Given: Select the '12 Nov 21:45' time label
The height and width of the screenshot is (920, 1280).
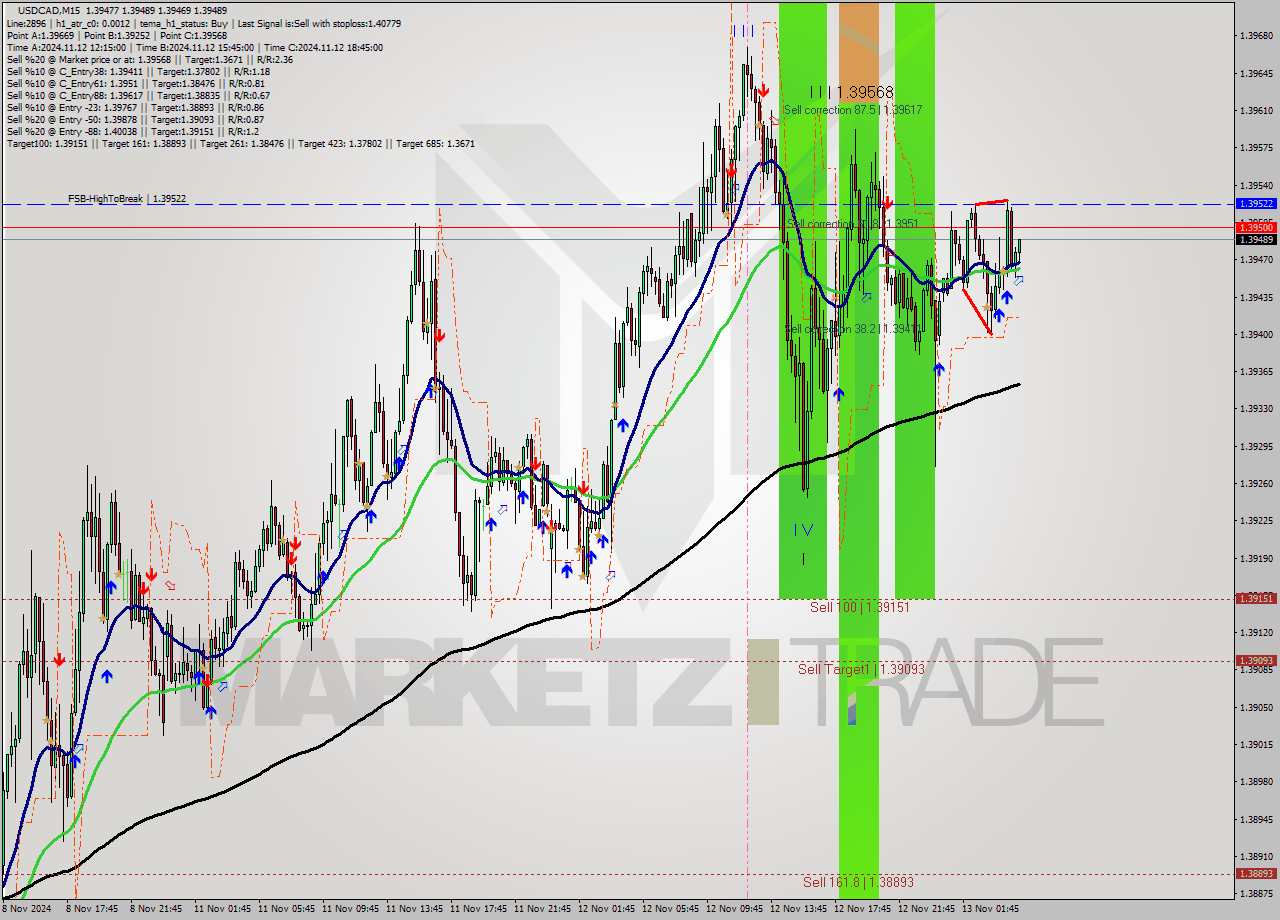Looking at the screenshot, I should (926, 909).
